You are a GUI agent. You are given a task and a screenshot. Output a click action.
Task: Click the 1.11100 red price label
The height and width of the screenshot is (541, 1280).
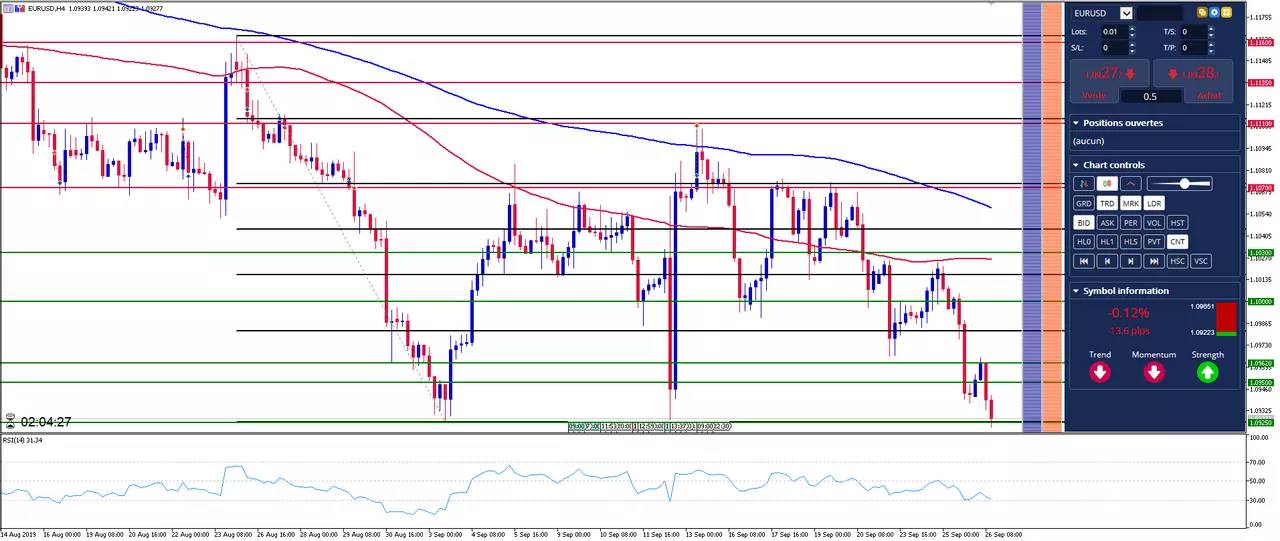[1260, 123]
